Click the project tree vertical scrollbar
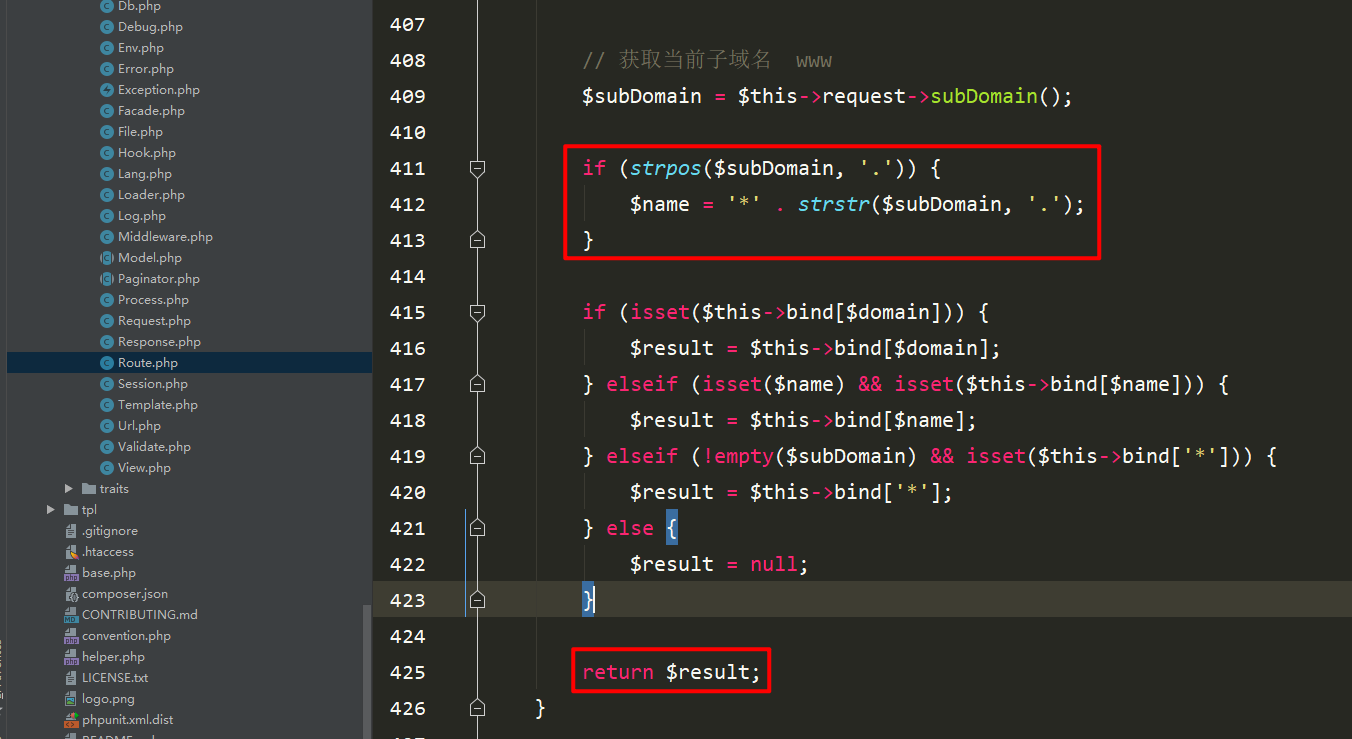 pyautogui.click(x=367, y=670)
